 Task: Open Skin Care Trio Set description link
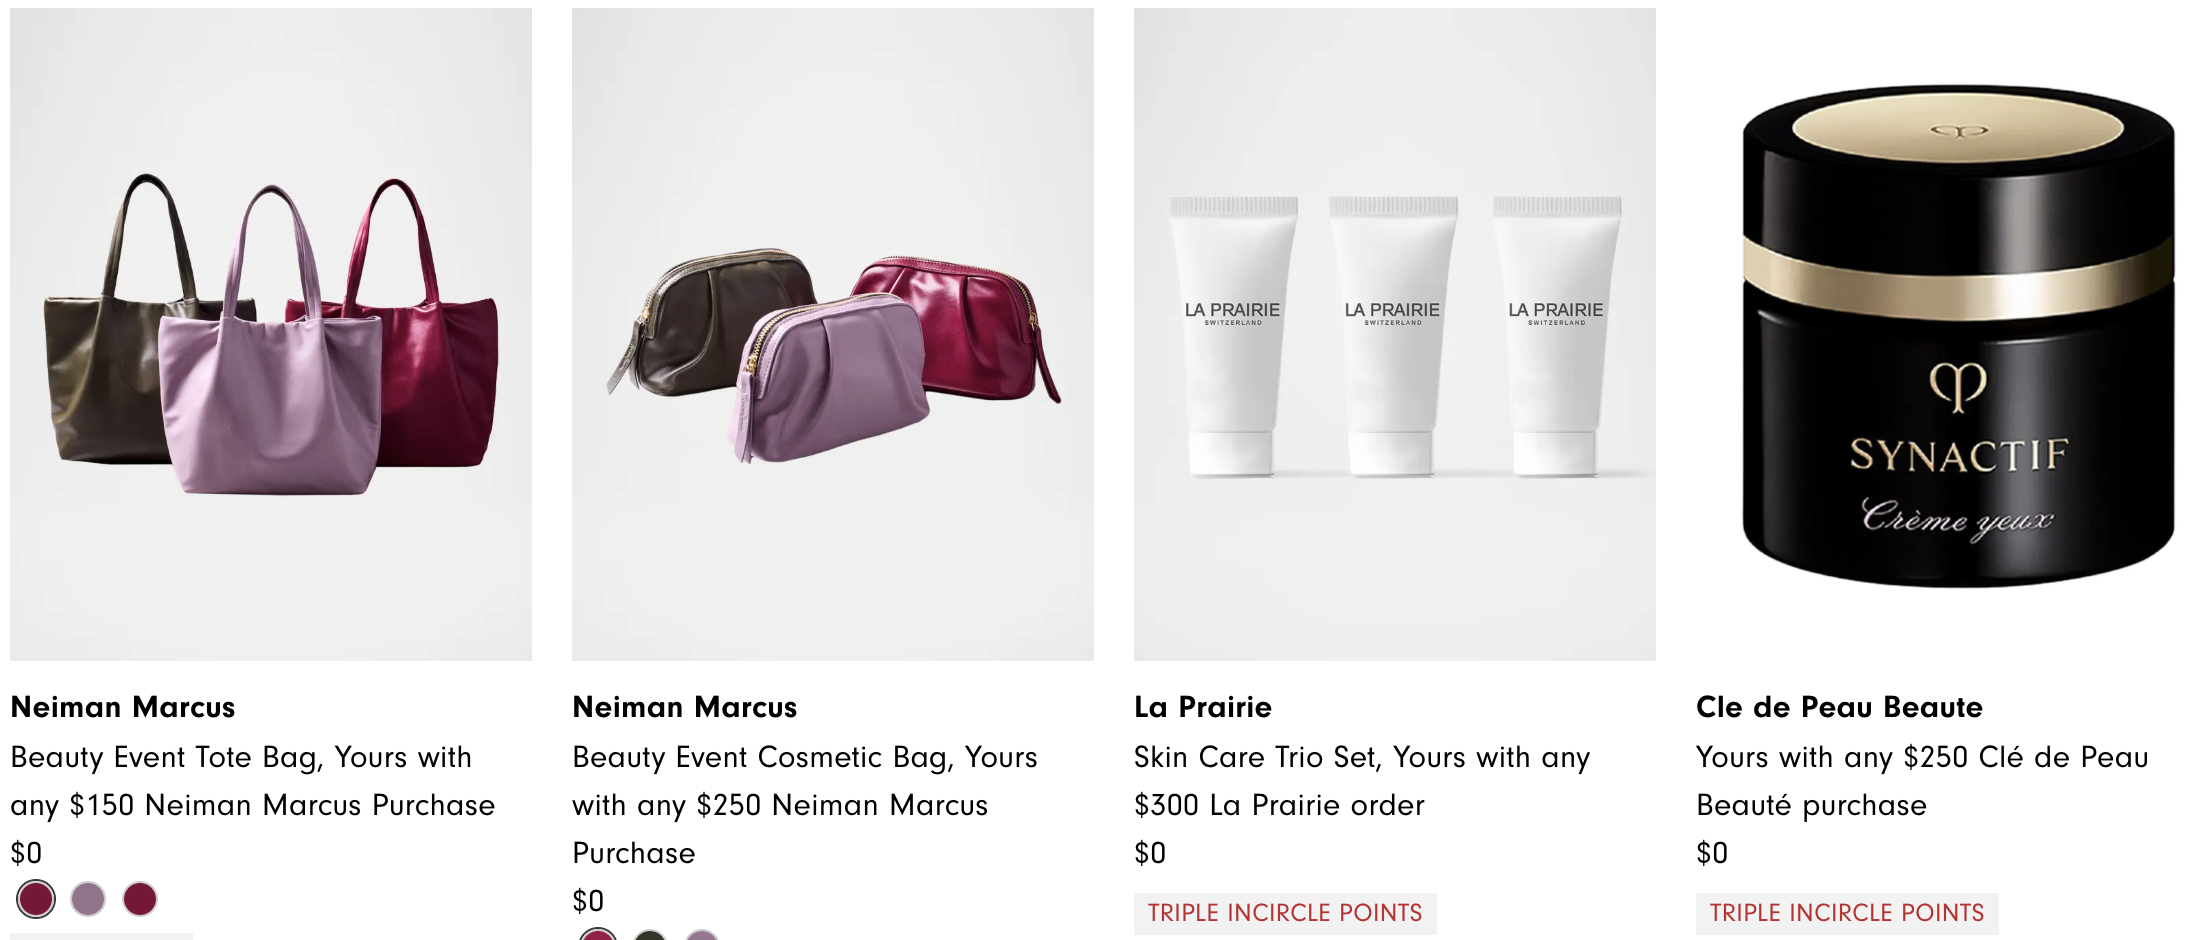pyautogui.click(x=1362, y=781)
